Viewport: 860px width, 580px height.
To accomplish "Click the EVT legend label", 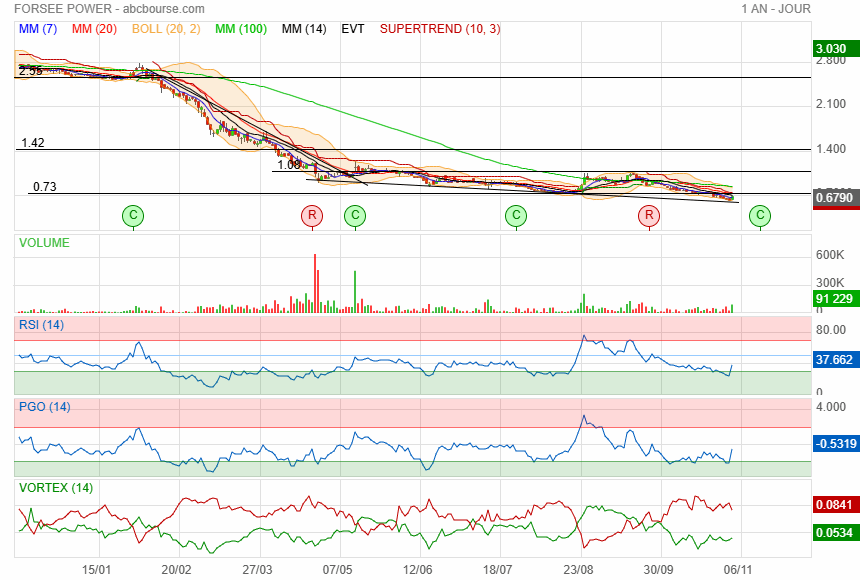I will (x=353, y=29).
